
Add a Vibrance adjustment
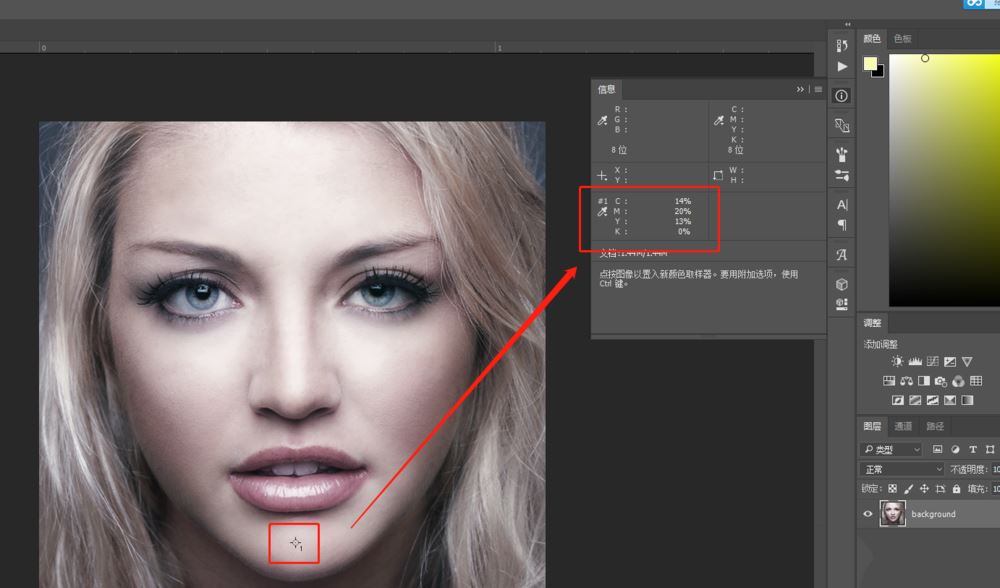[x=967, y=362]
